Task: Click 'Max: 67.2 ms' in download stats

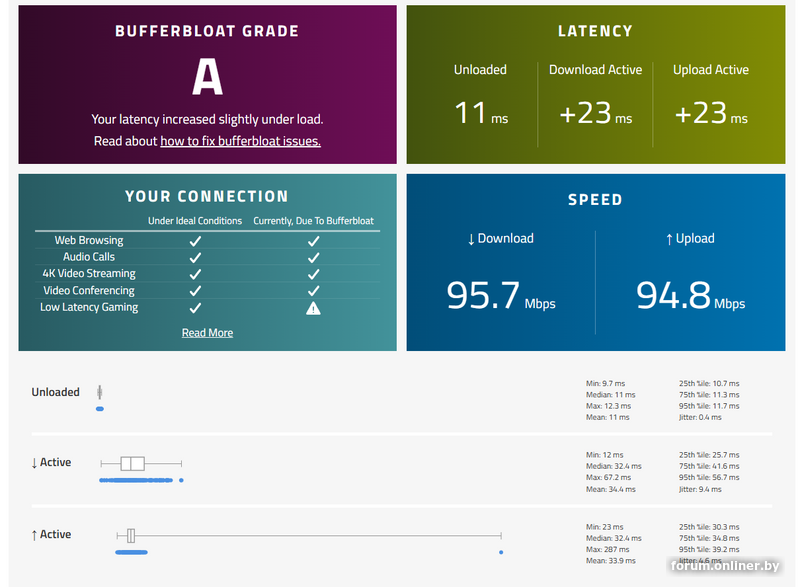Action: click(608, 478)
